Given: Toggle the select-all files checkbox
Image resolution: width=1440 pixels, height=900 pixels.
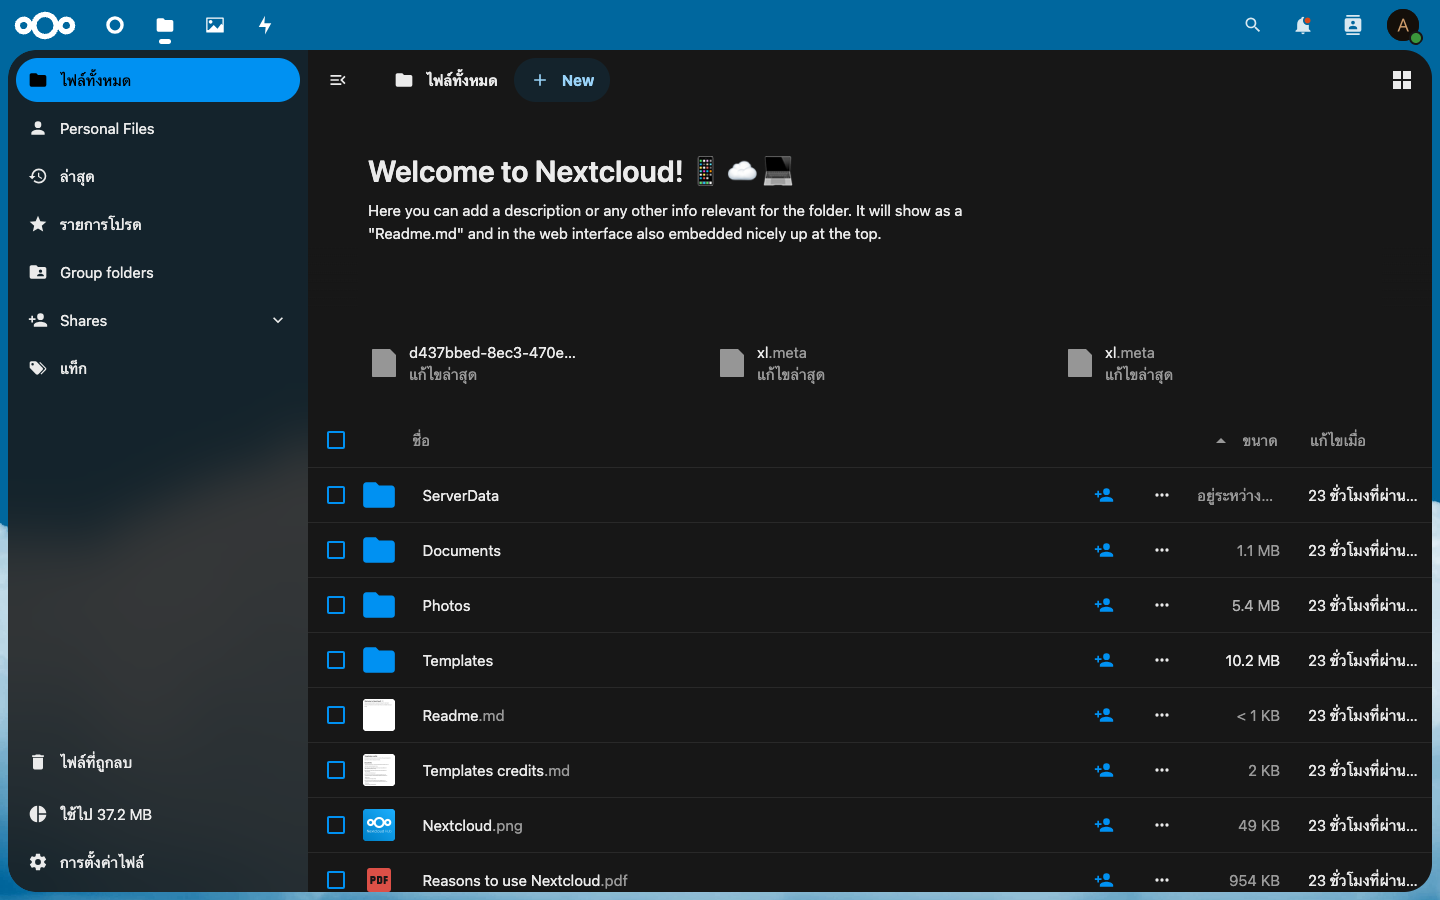Looking at the screenshot, I should 336,440.
